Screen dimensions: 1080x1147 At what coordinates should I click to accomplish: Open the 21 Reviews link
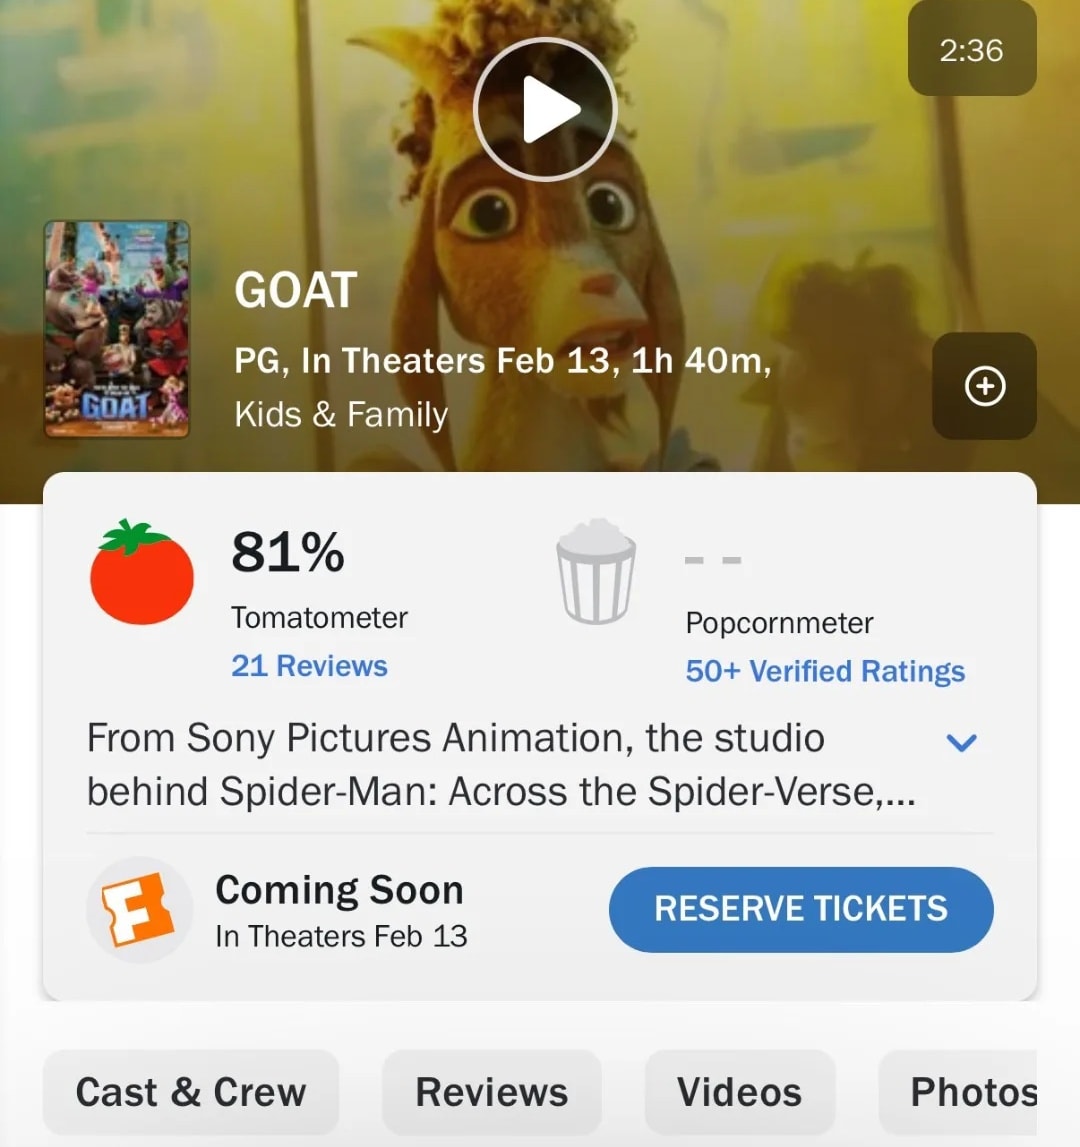coord(310,666)
